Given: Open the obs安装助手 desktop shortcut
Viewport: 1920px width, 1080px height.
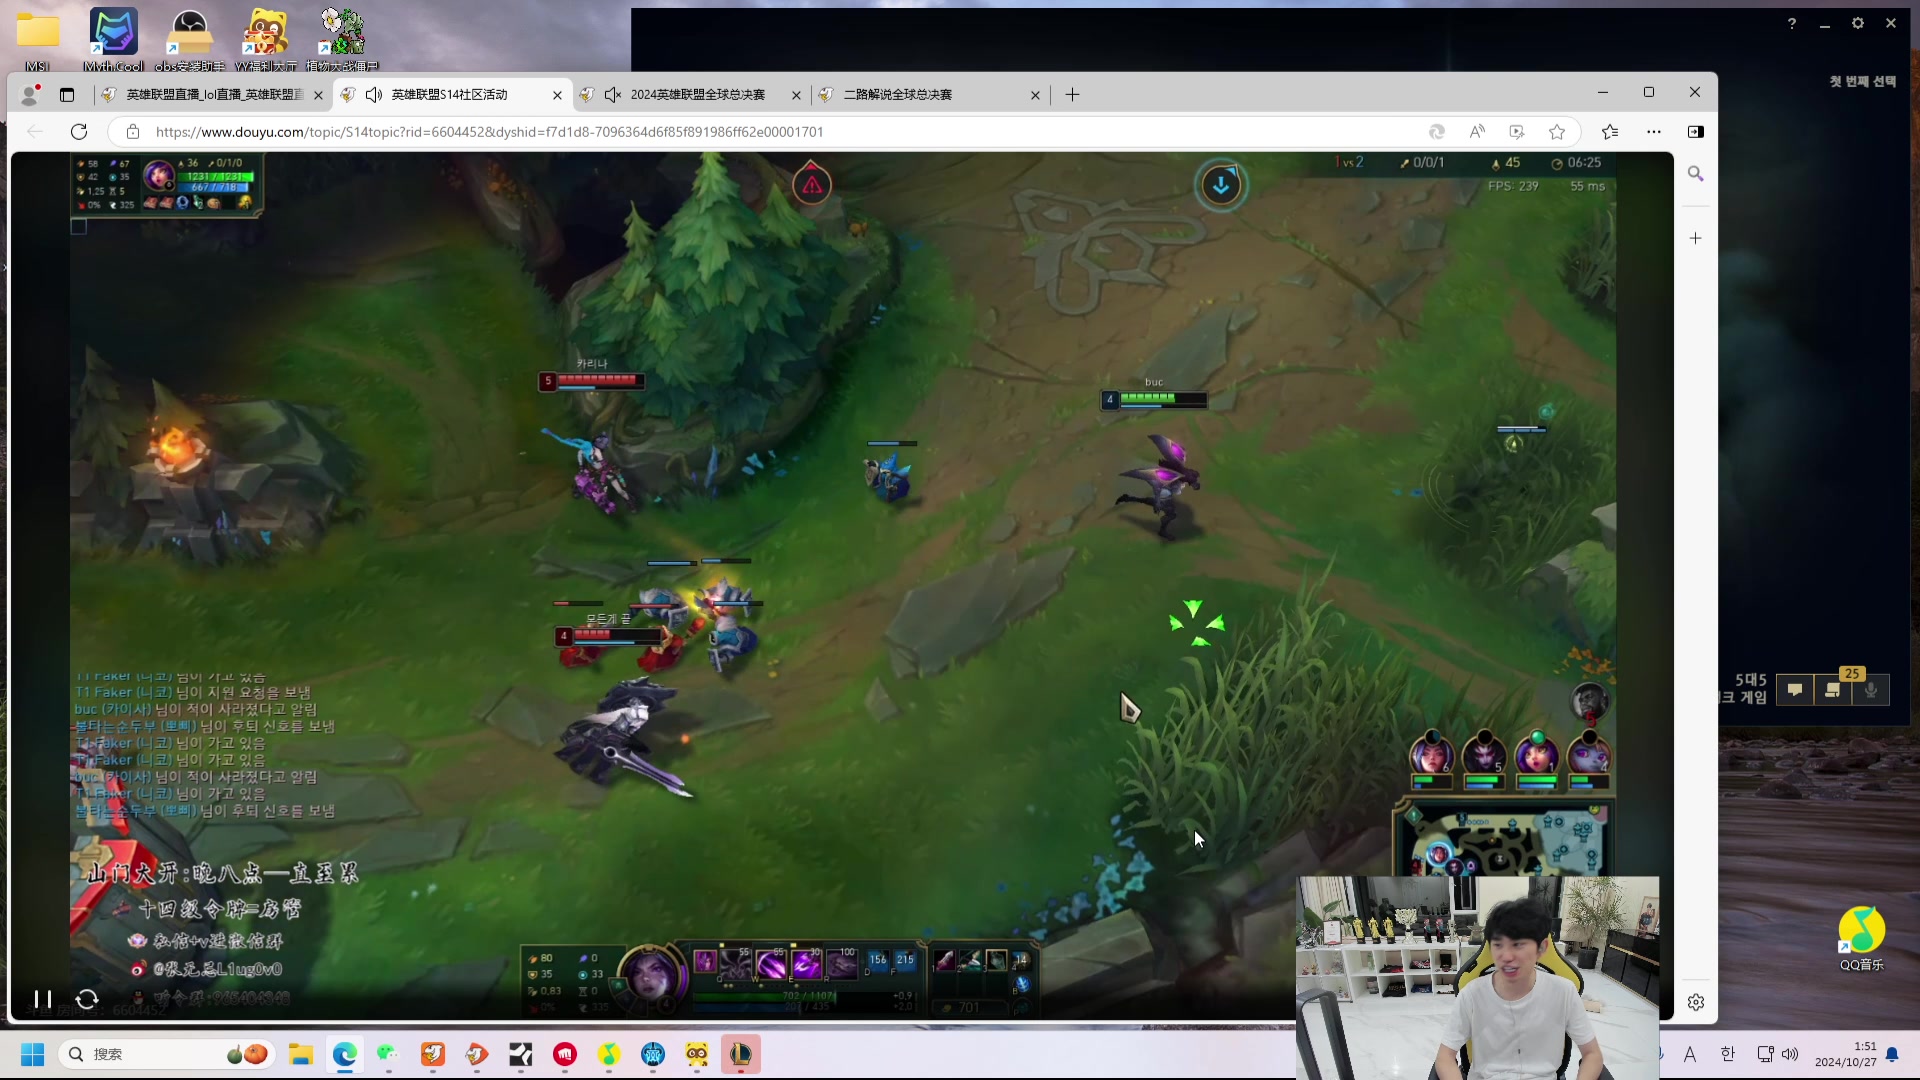Looking at the screenshot, I should (x=190, y=40).
